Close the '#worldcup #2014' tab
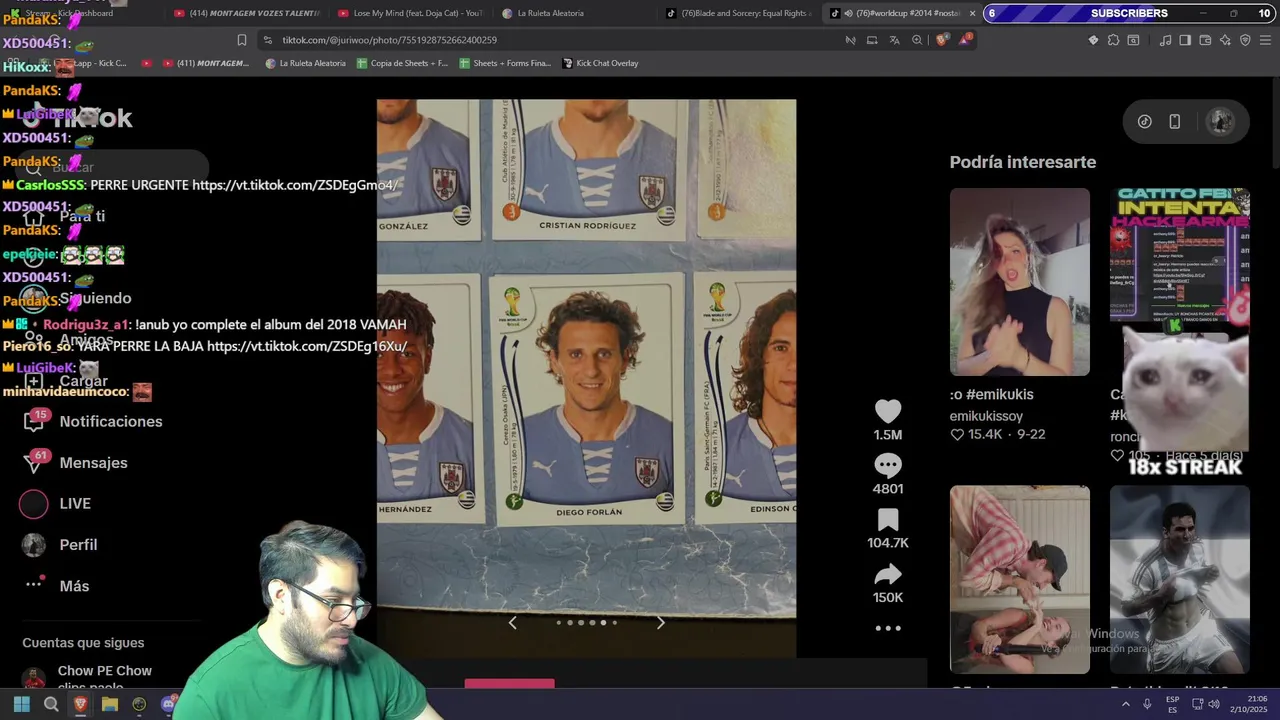The width and height of the screenshot is (1280, 720). coord(972,13)
